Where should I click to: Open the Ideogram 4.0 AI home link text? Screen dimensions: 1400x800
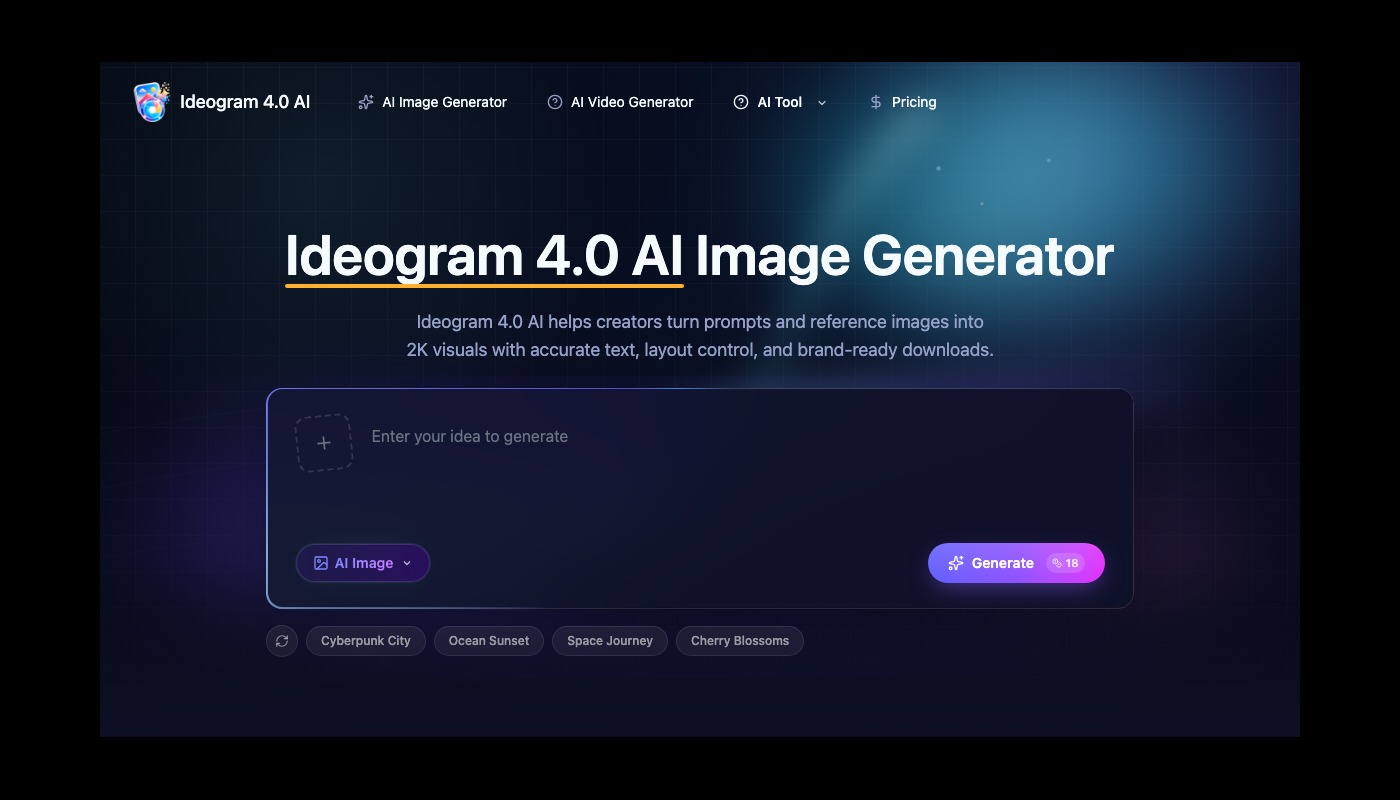[245, 102]
